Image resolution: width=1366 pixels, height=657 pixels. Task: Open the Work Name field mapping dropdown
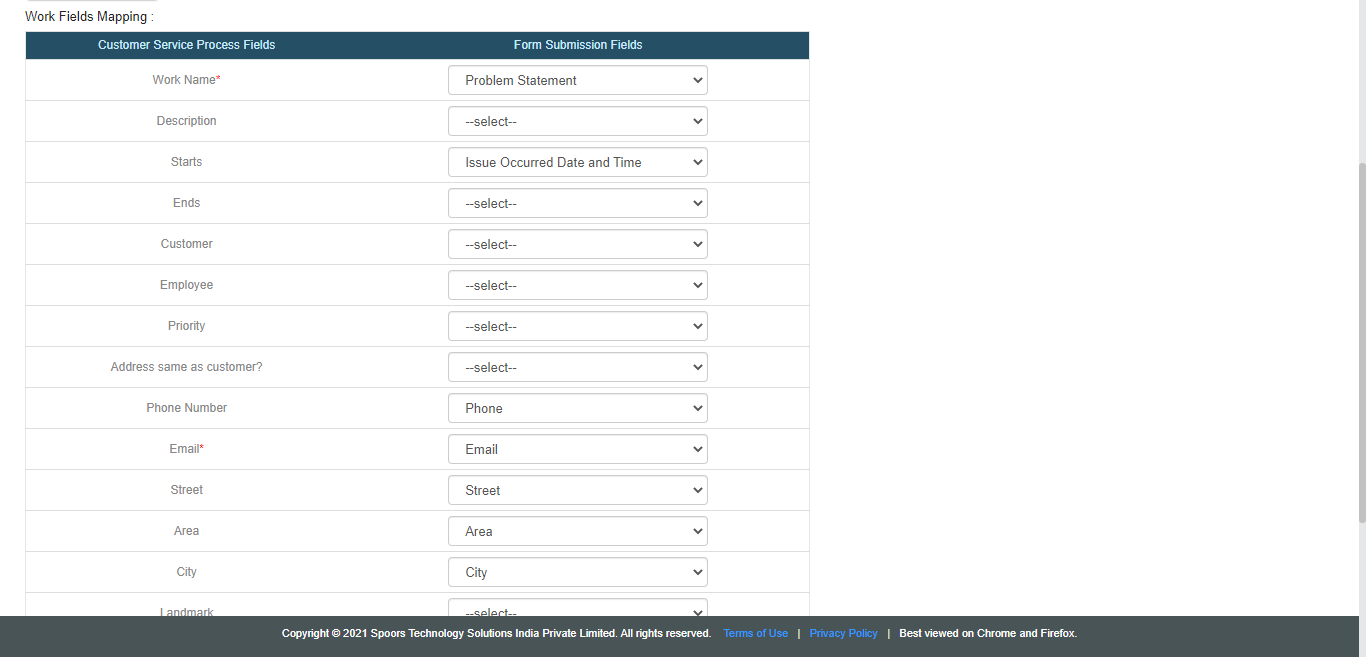pos(577,80)
